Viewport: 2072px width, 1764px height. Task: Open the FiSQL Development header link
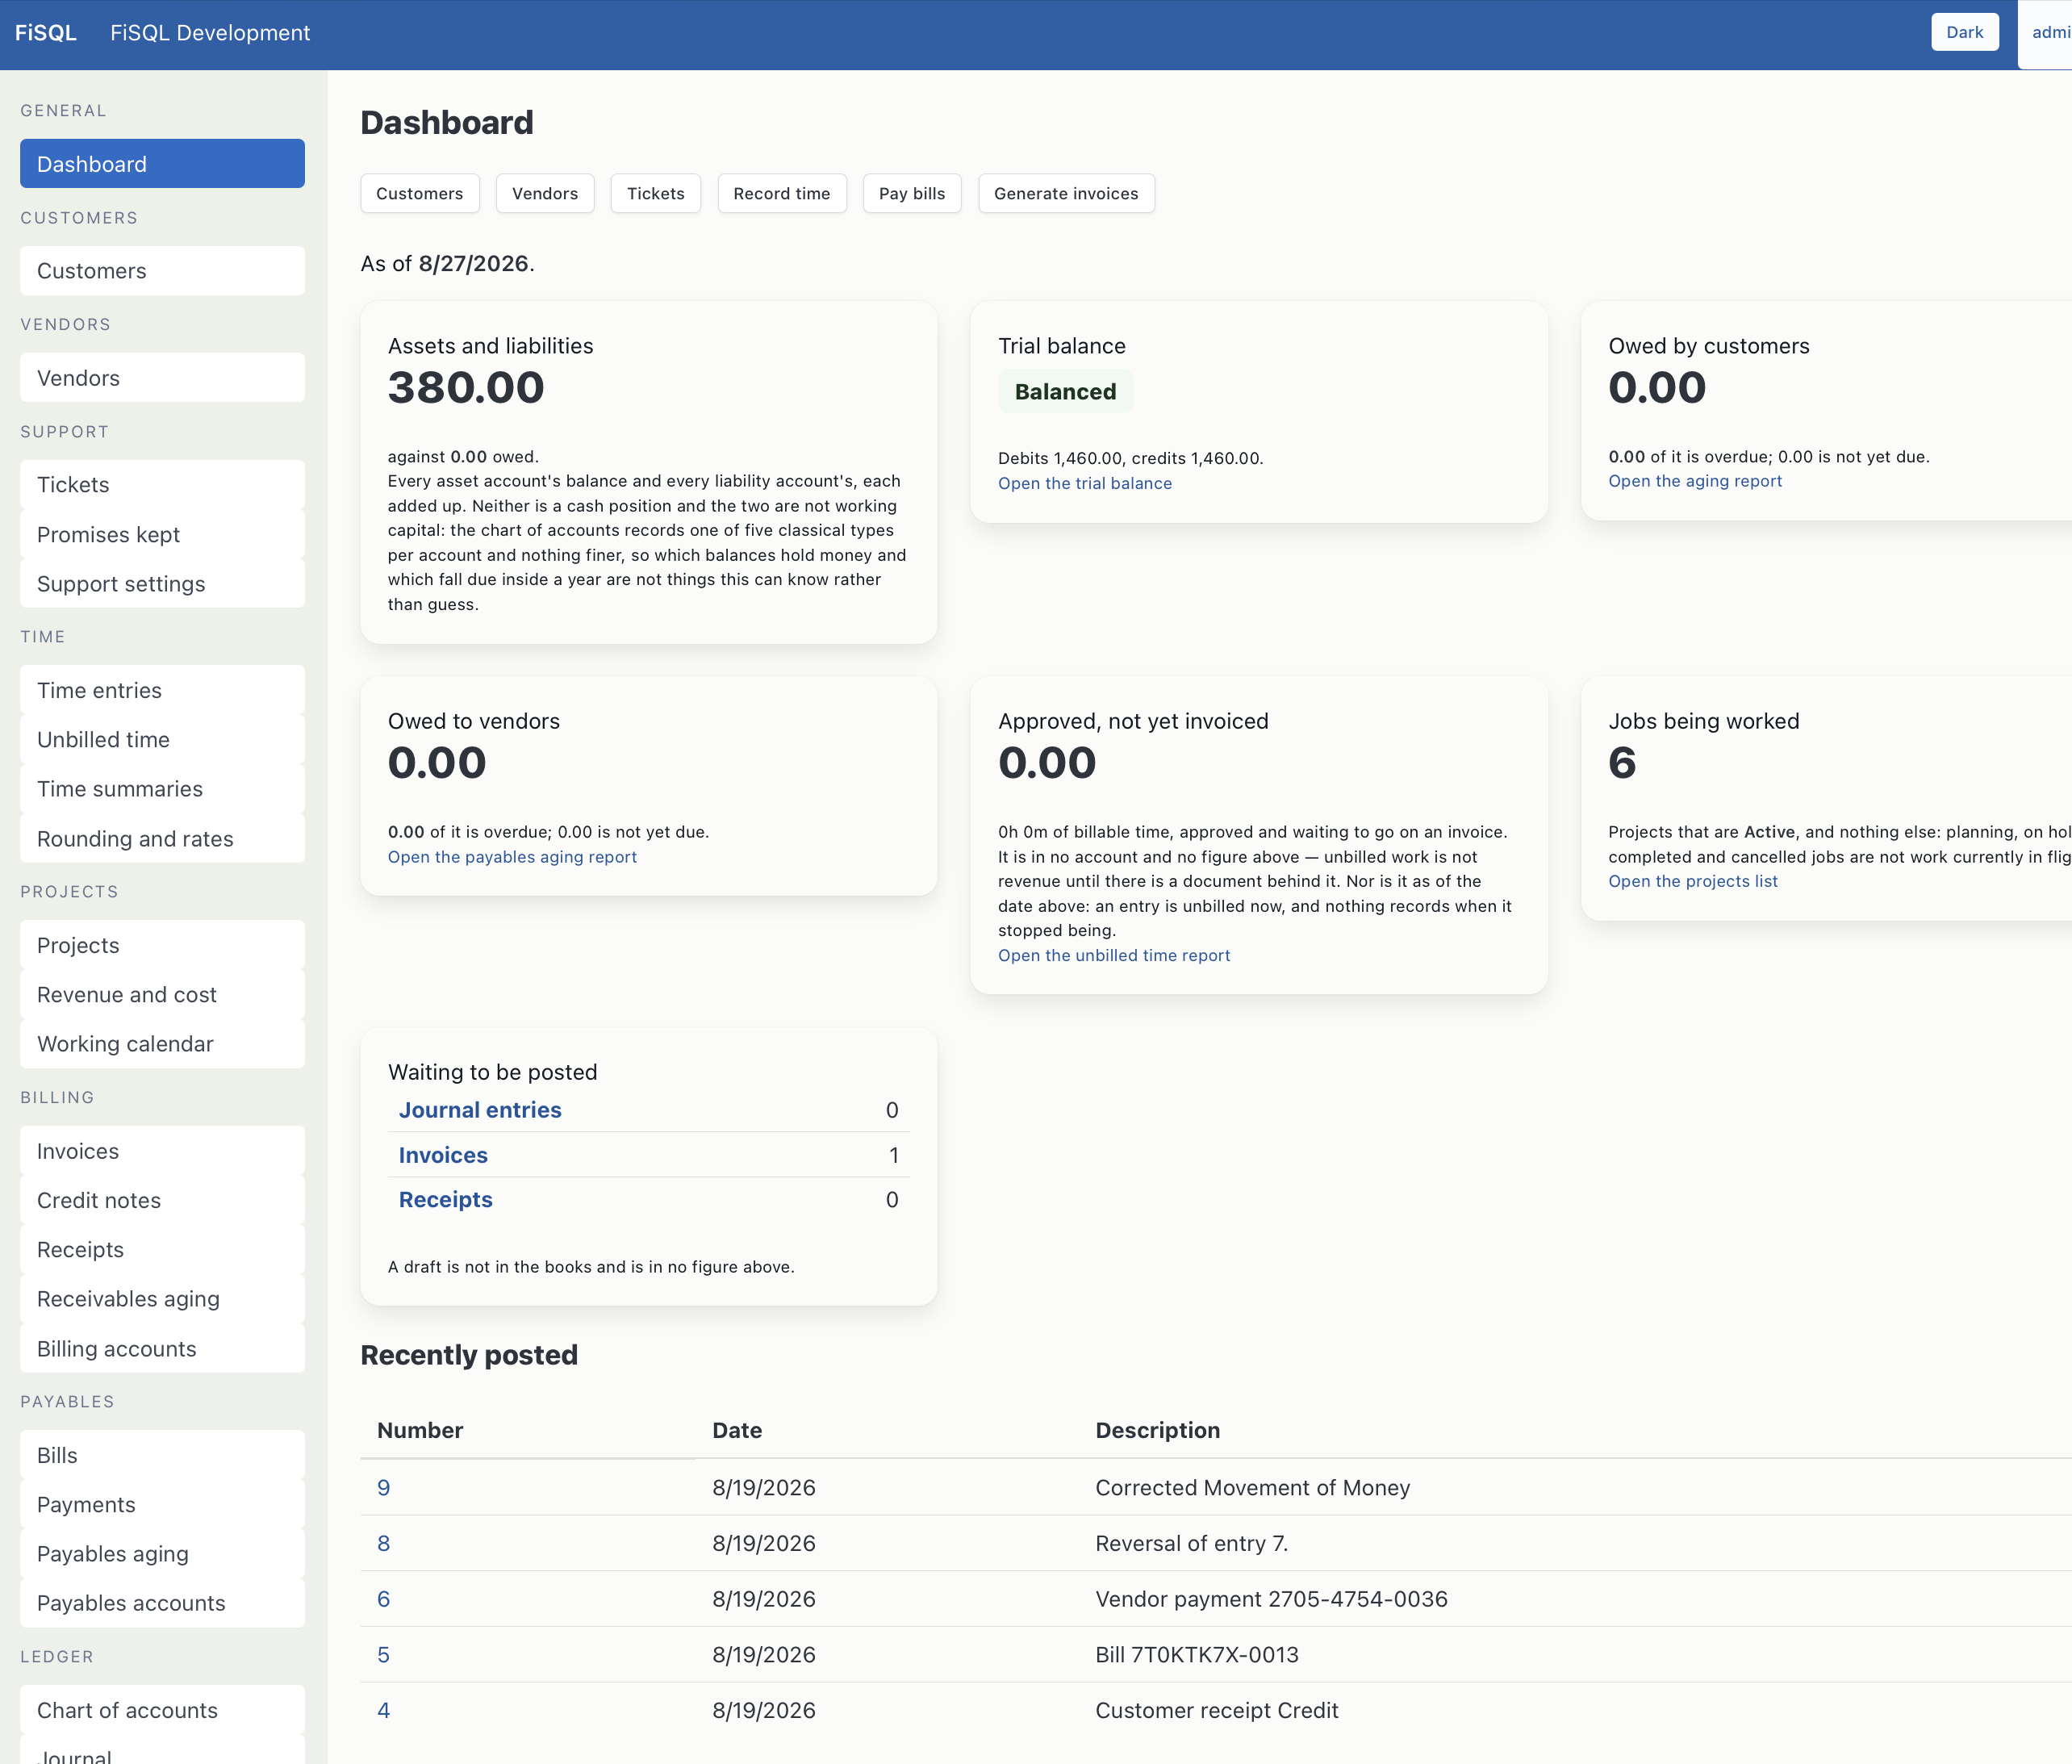click(x=210, y=33)
